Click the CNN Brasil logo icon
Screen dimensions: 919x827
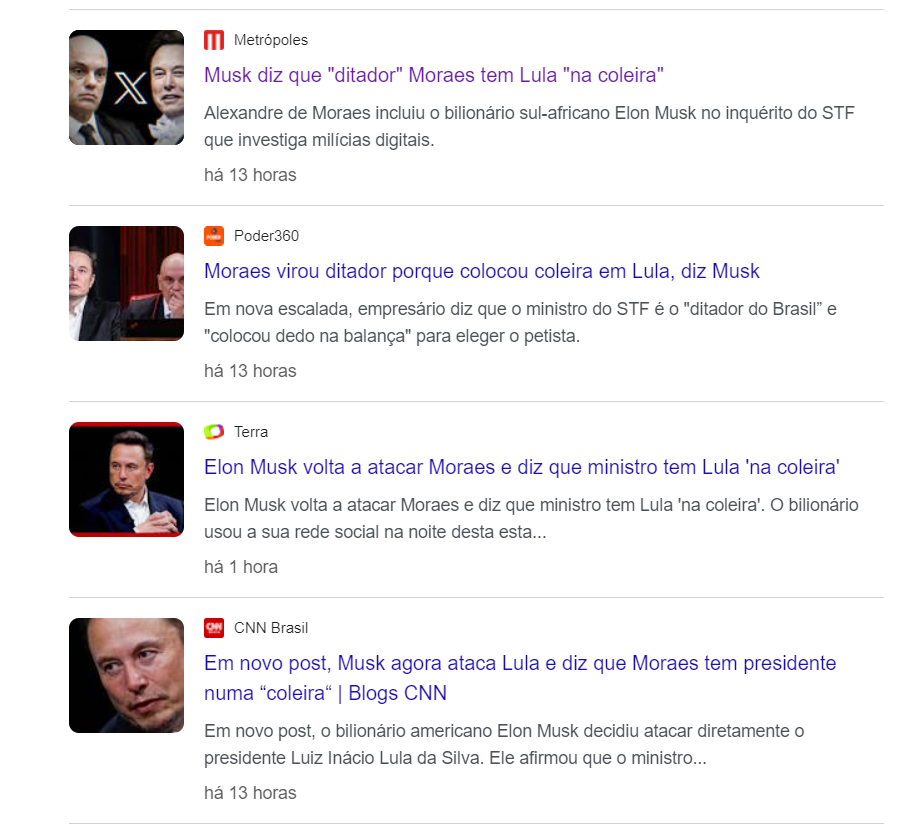coord(214,628)
